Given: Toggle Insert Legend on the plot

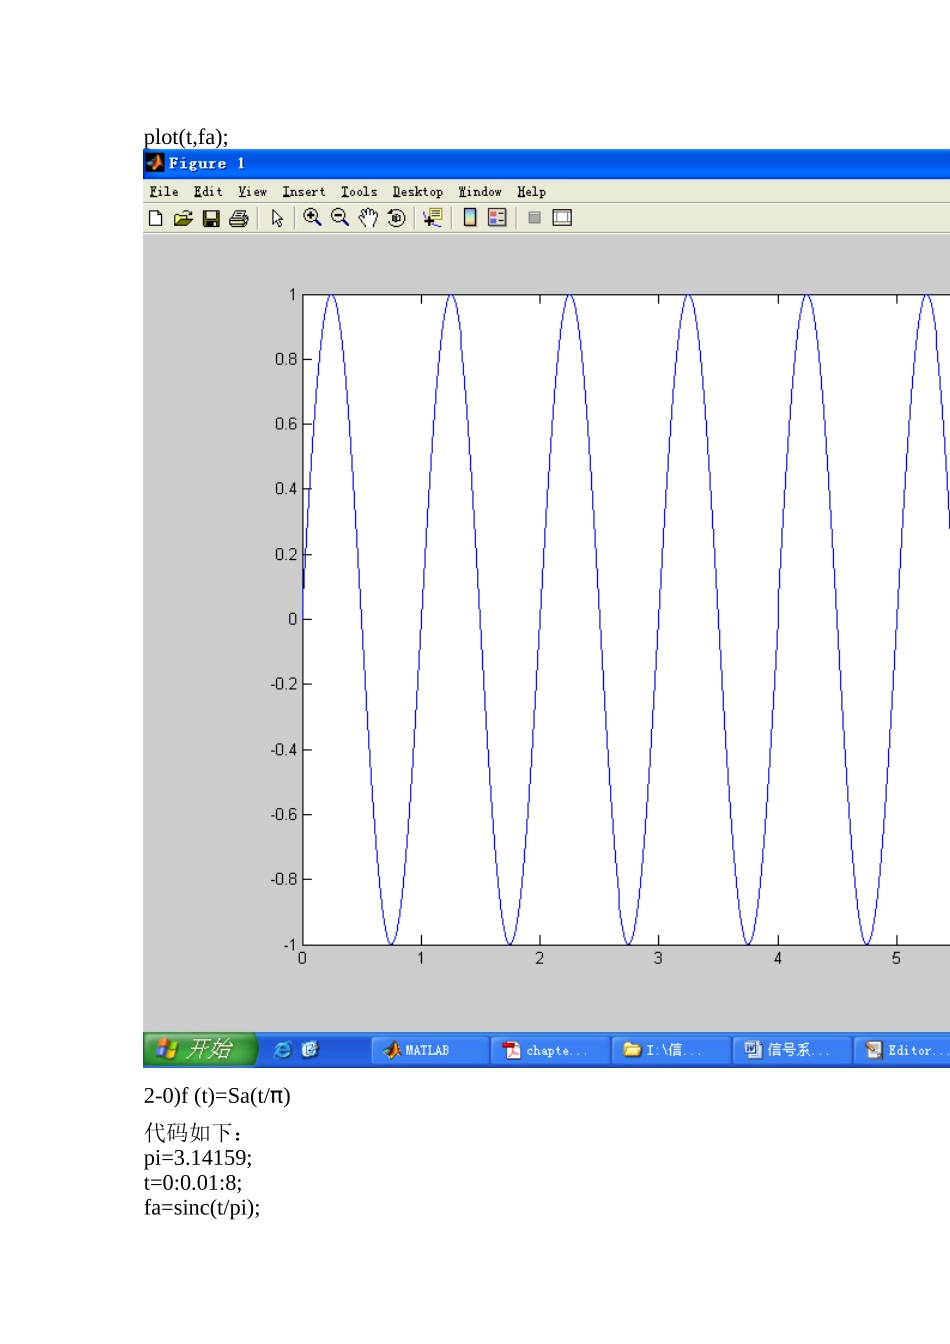Looking at the screenshot, I should pos(497,218).
